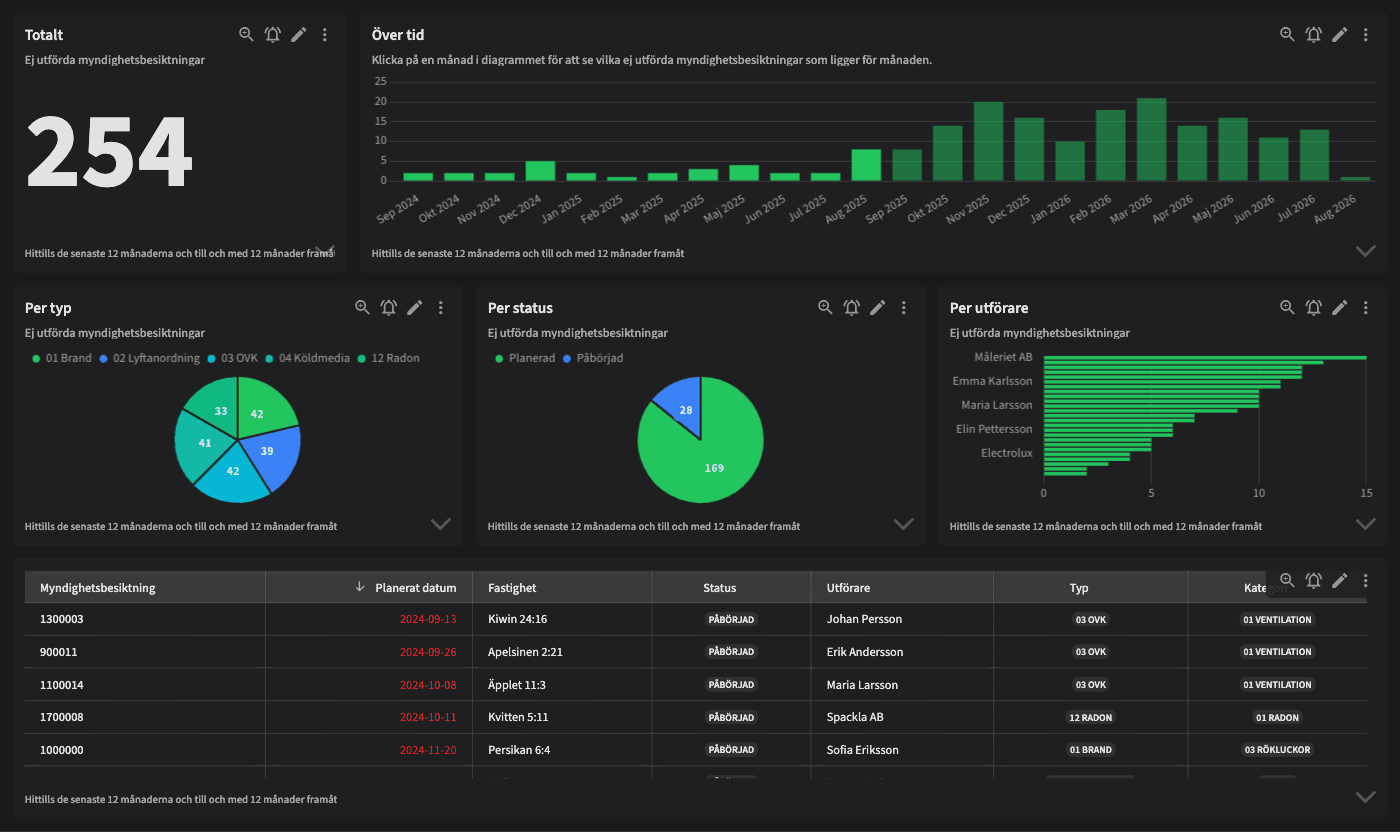Click the bell icon on Per utförare panel

(x=1313, y=308)
